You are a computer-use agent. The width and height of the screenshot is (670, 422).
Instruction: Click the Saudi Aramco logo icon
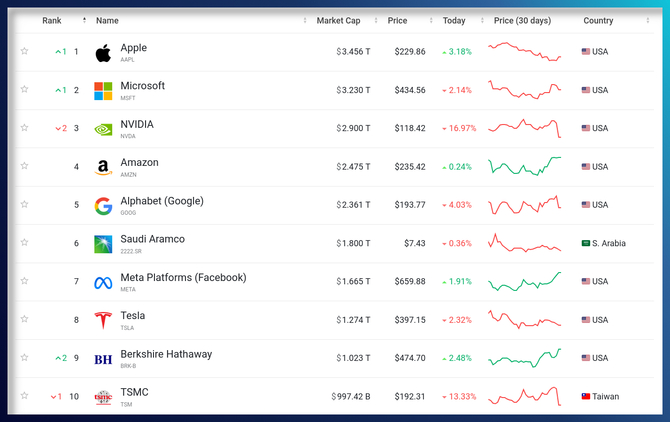tap(103, 244)
